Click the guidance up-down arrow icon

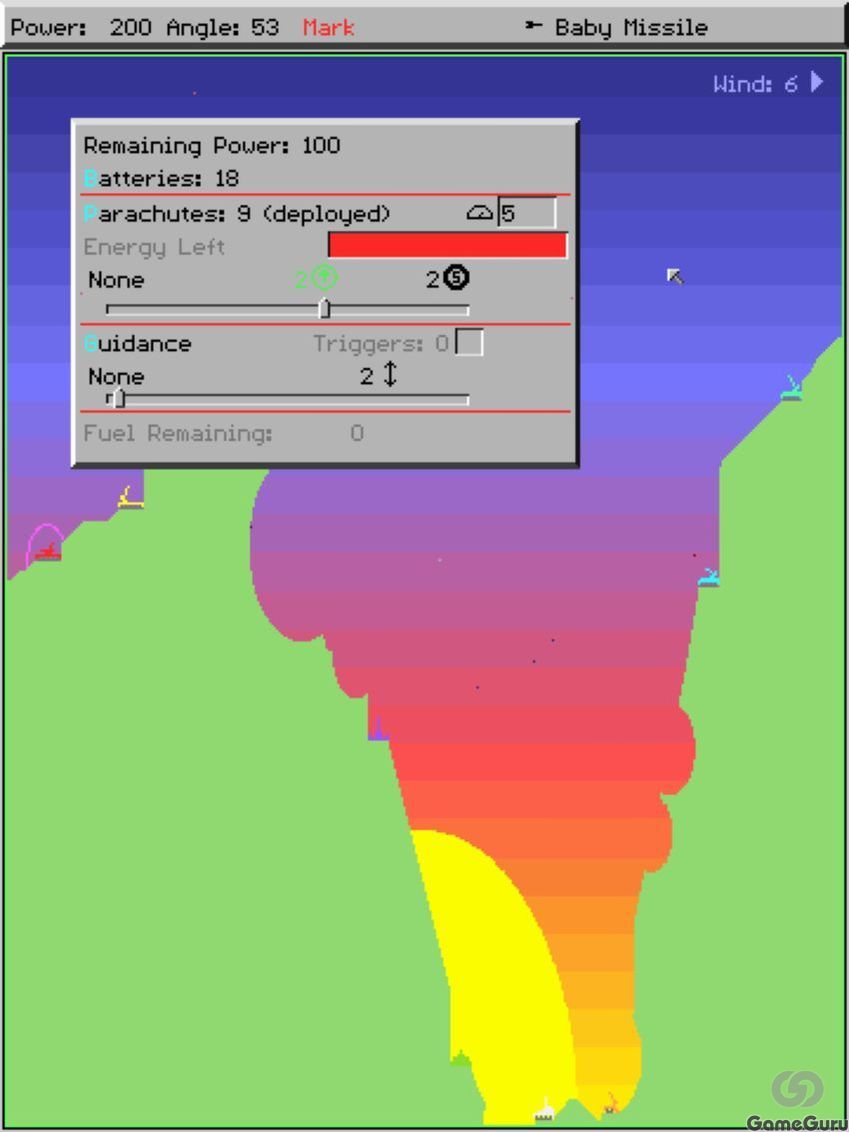pos(390,374)
